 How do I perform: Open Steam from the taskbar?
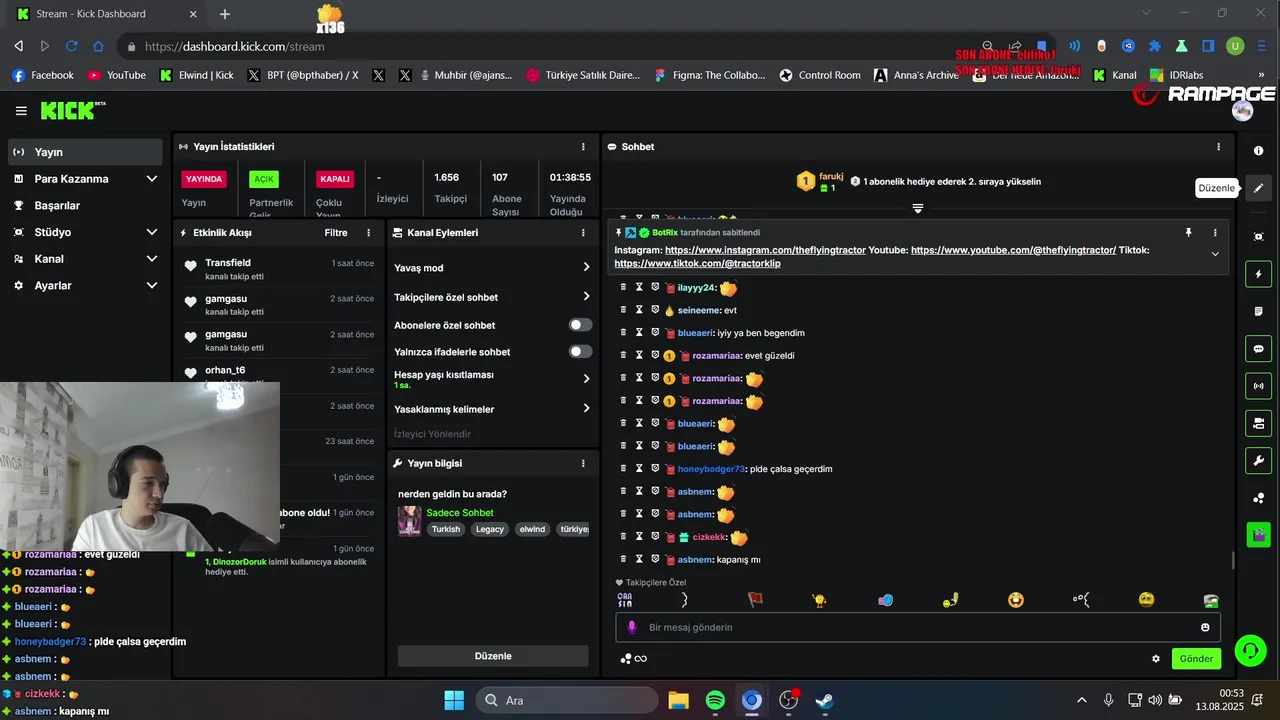click(x=824, y=700)
